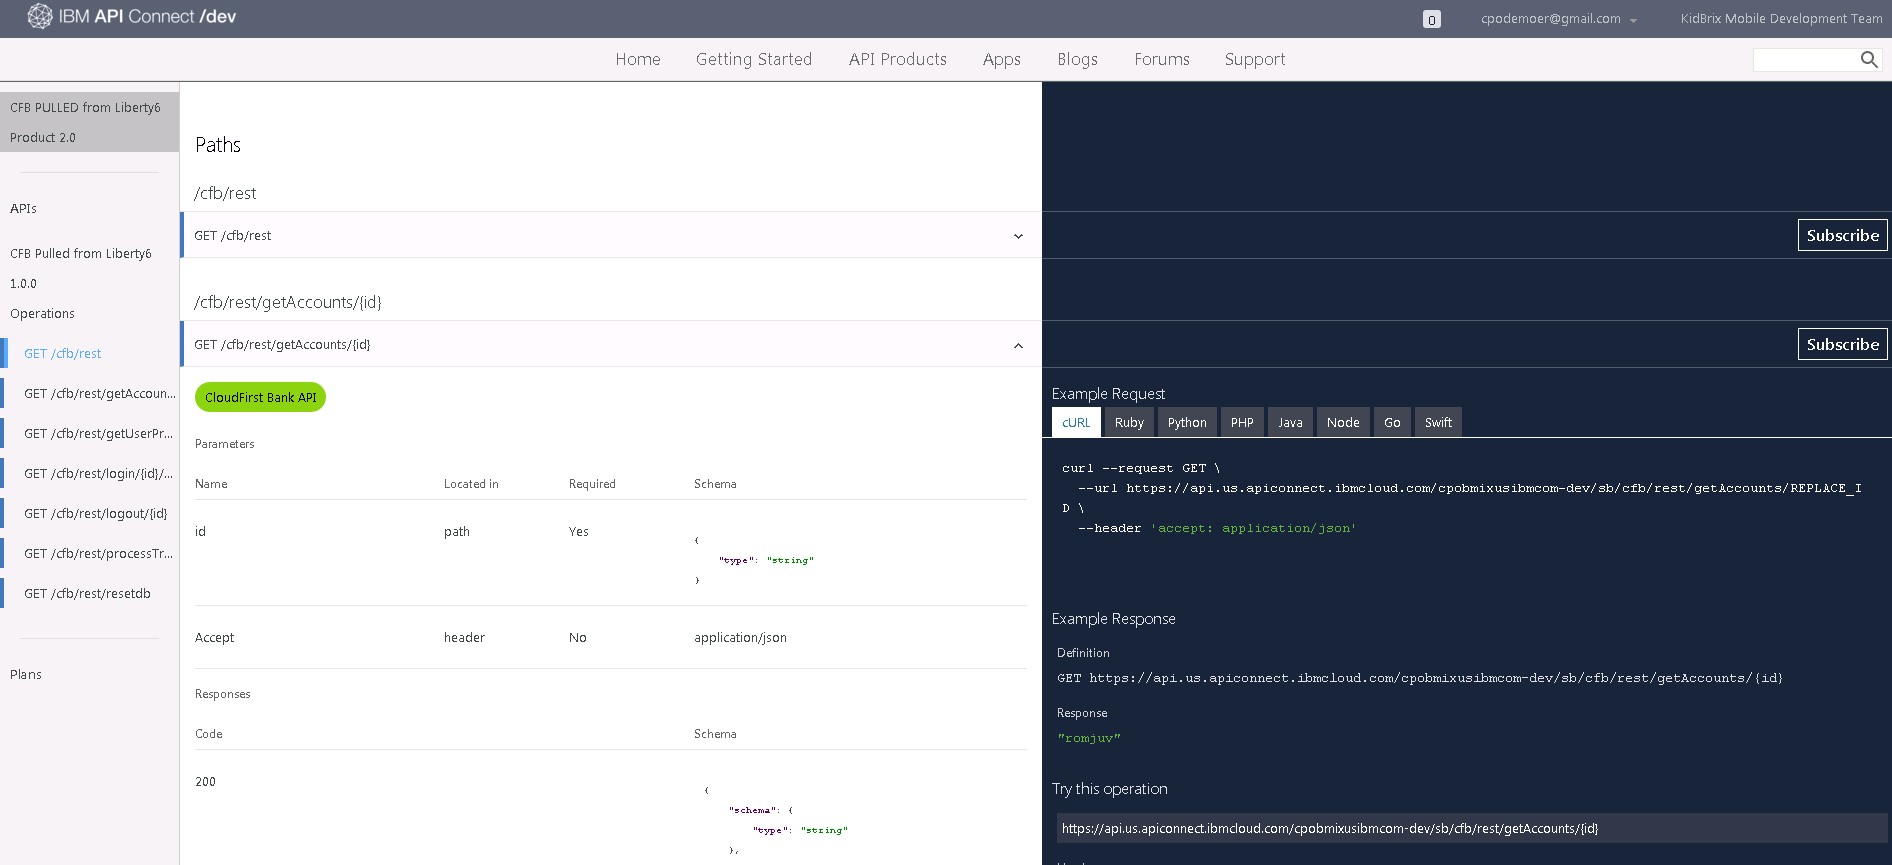This screenshot has height=865, width=1892.
Task: Open GET /cfb/rest/logout/{id} in sidebar
Action: pyautogui.click(x=95, y=514)
